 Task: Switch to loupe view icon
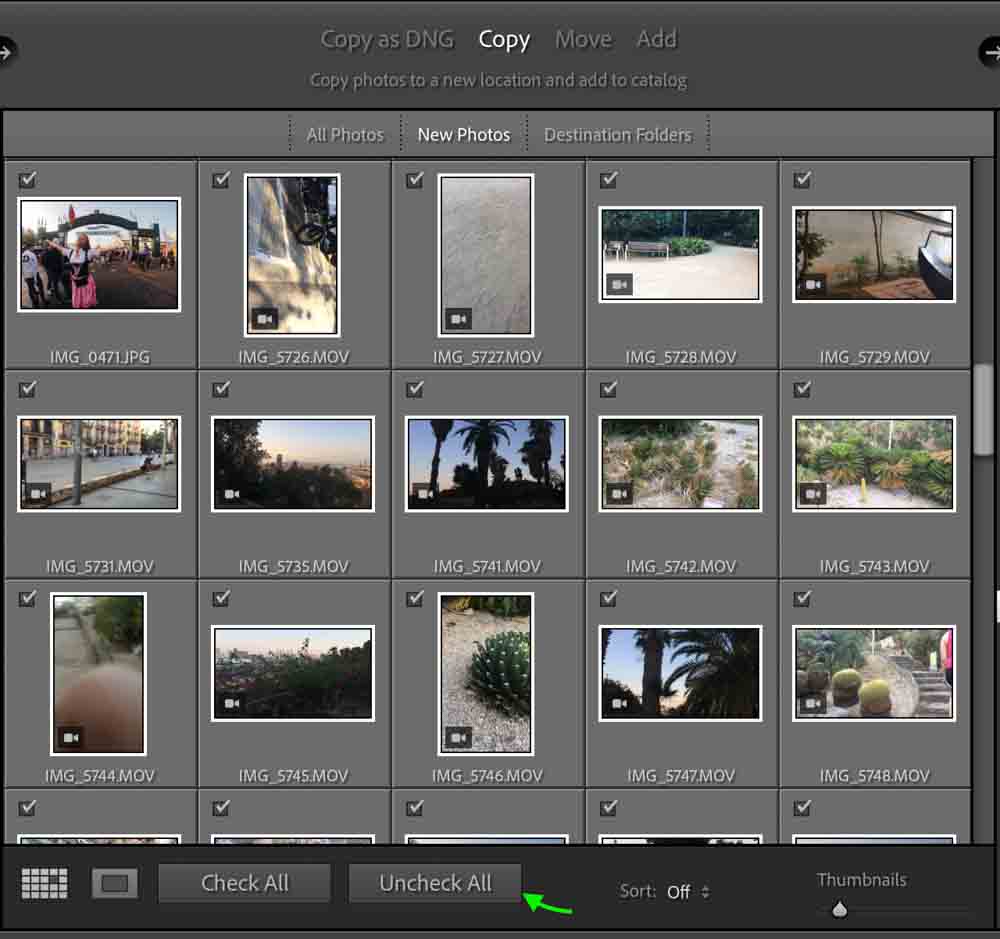tap(115, 884)
